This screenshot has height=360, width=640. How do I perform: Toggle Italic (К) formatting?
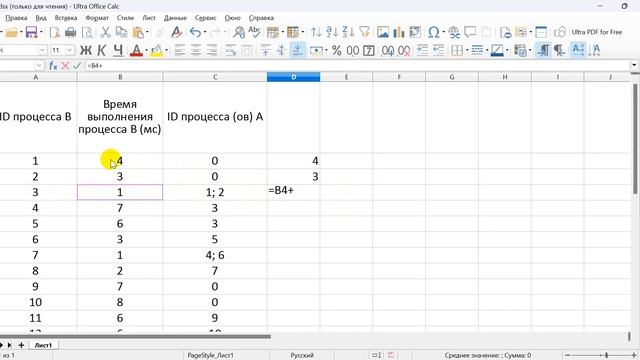coord(102,50)
